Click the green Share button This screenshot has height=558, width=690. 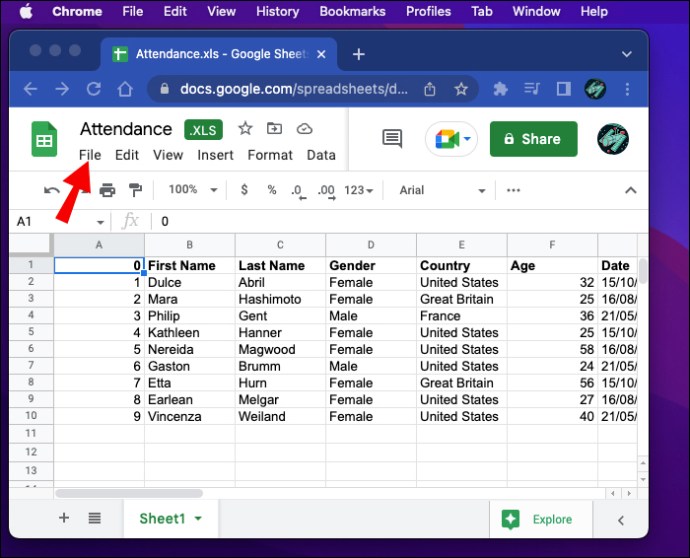pos(533,139)
